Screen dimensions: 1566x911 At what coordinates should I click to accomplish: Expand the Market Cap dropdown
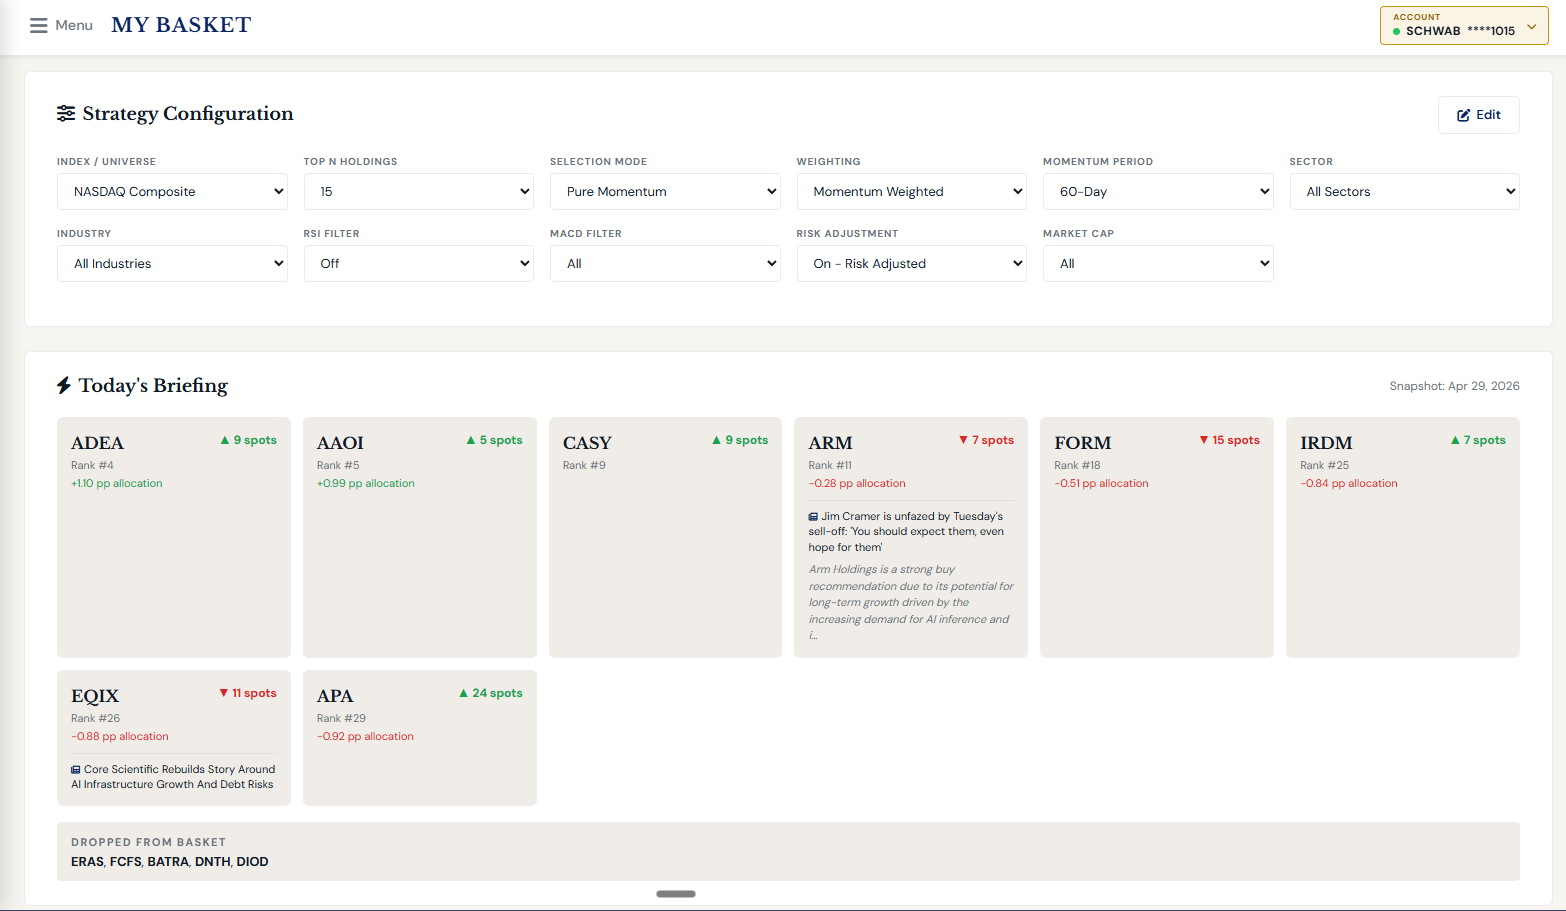click(1158, 263)
